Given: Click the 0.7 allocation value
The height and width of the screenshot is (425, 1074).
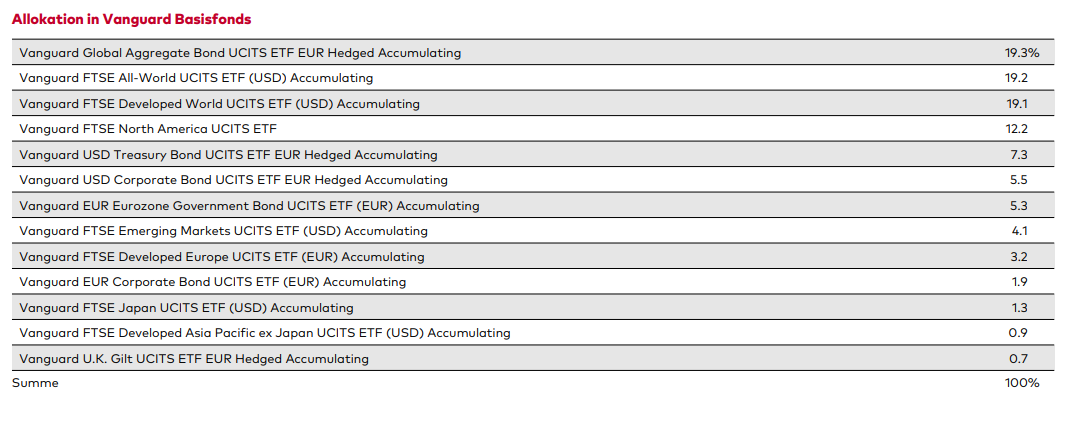Looking at the screenshot, I should pyautogui.click(x=1019, y=359).
